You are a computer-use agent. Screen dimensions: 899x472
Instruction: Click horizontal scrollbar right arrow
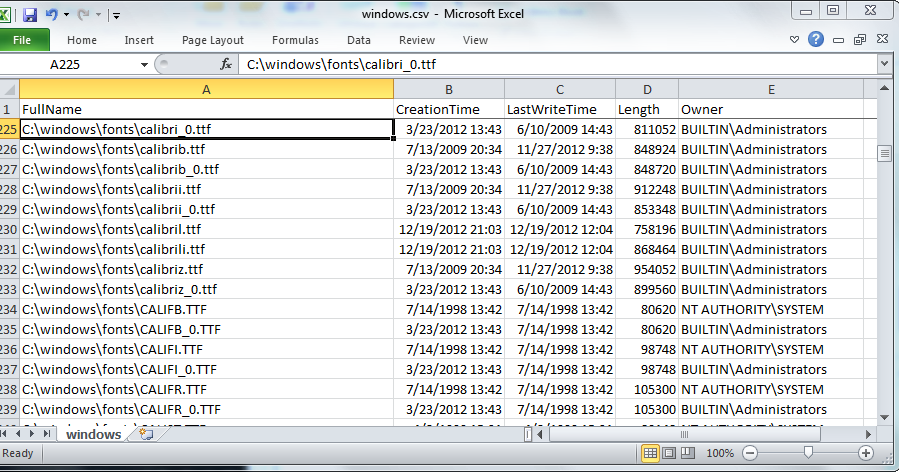[868, 434]
